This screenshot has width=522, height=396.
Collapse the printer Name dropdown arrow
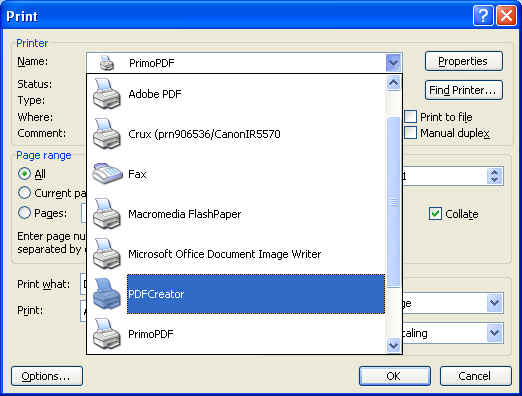393,63
